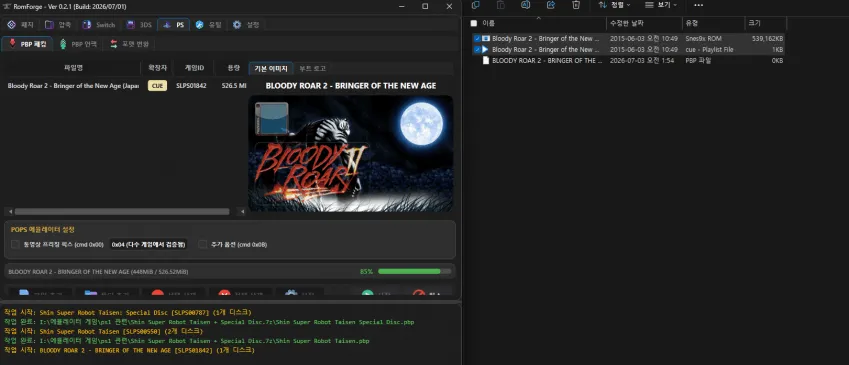Image resolution: width=849 pixels, height=365 pixels.
Task: Open the 정렬 sort dropdown in Explorer
Action: pos(615,5)
